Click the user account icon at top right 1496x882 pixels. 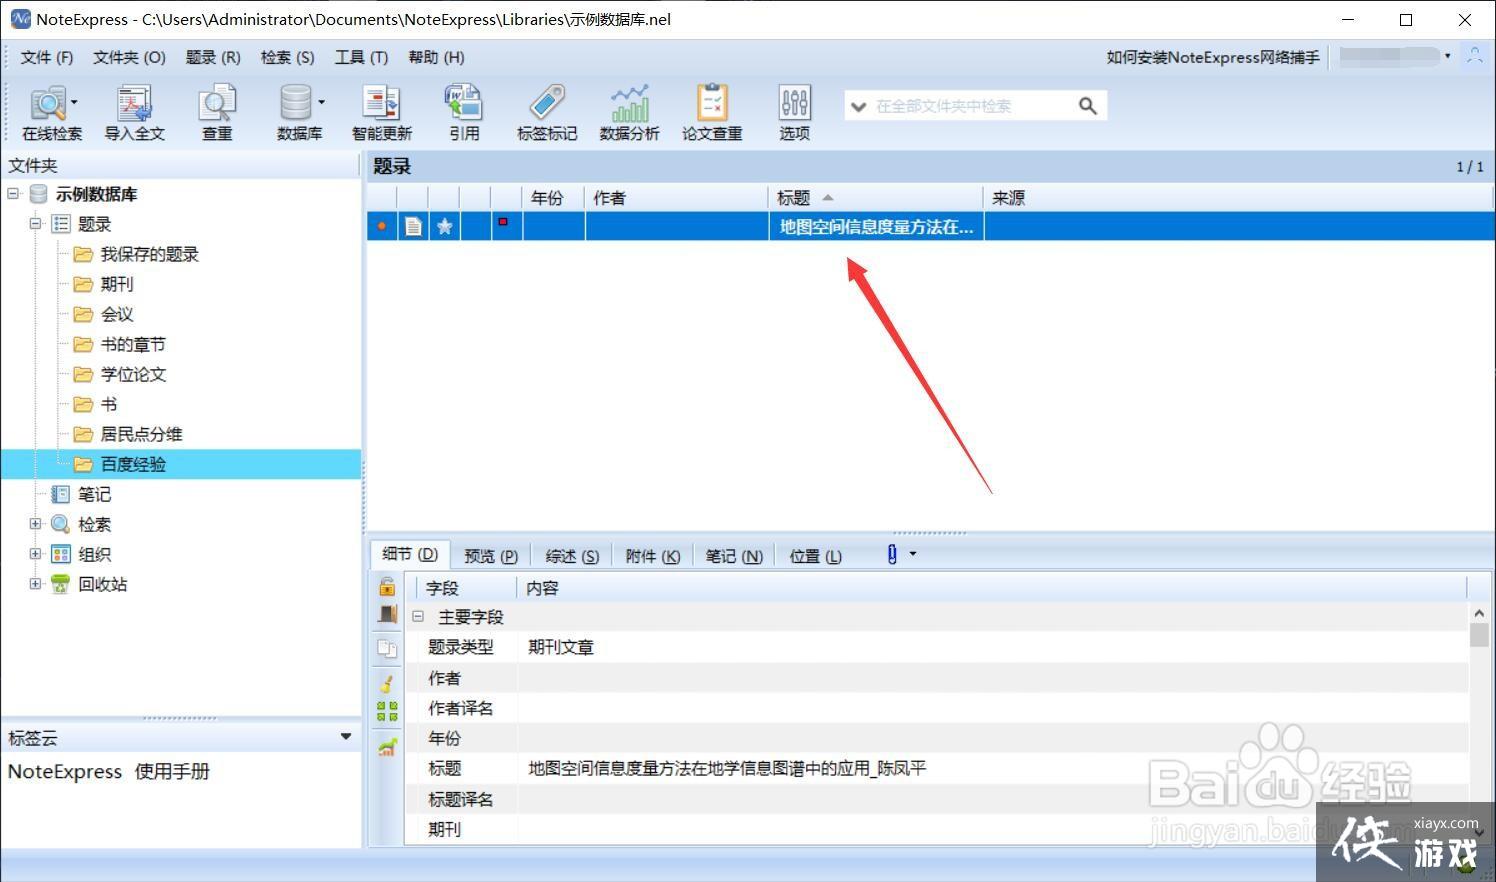[1474, 56]
